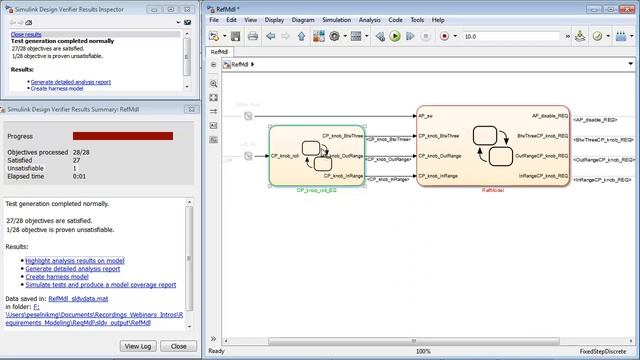
Task: Open dropdown next to Configuration gear
Action: [345, 36]
